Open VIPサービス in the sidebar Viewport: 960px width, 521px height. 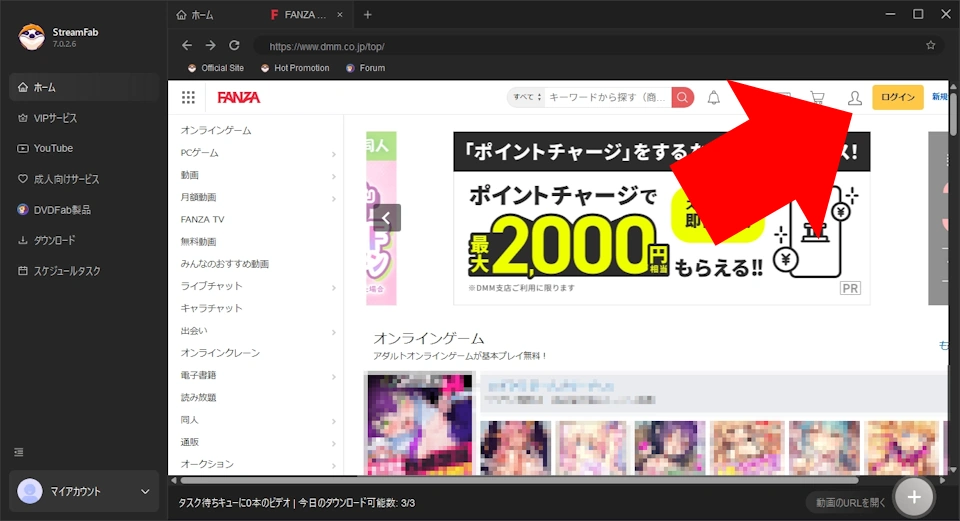click(84, 118)
